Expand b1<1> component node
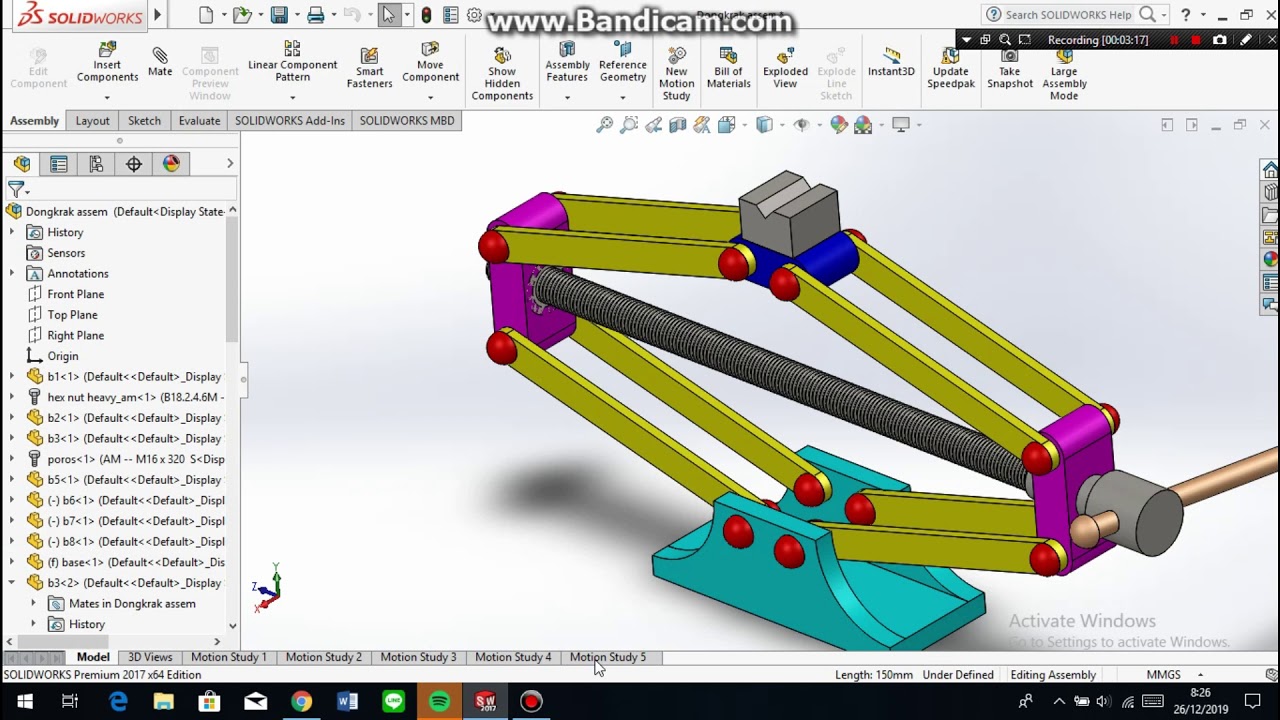This screenshot has width=1280, height=720. click(12, 377)
